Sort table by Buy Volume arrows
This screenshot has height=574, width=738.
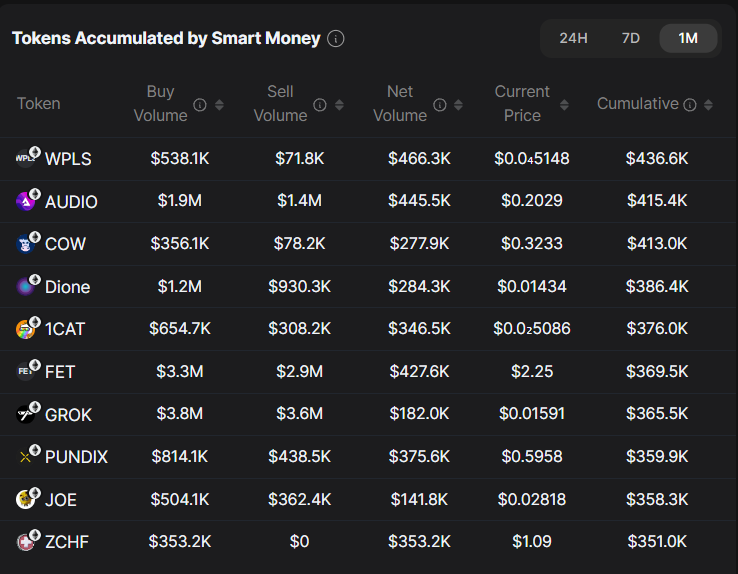tap(219, 104)
